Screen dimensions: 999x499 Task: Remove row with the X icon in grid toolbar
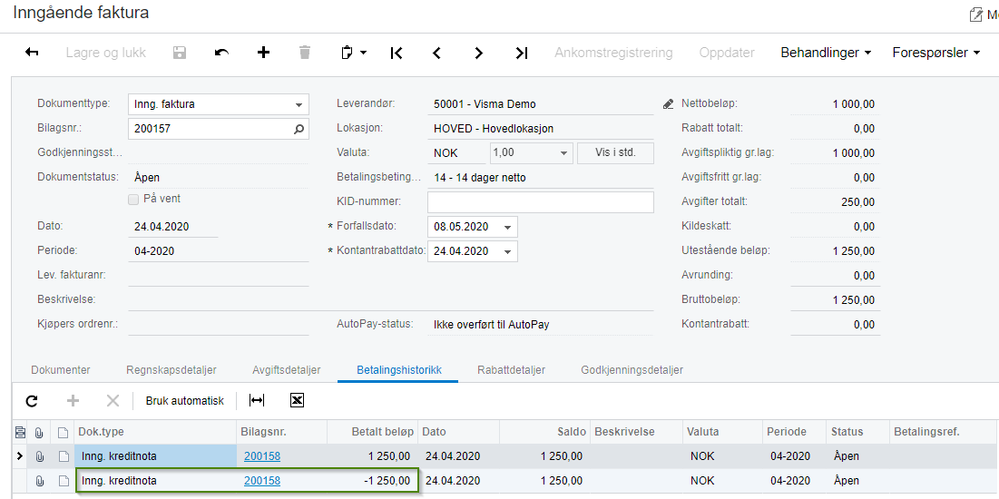tap(112, 401)
